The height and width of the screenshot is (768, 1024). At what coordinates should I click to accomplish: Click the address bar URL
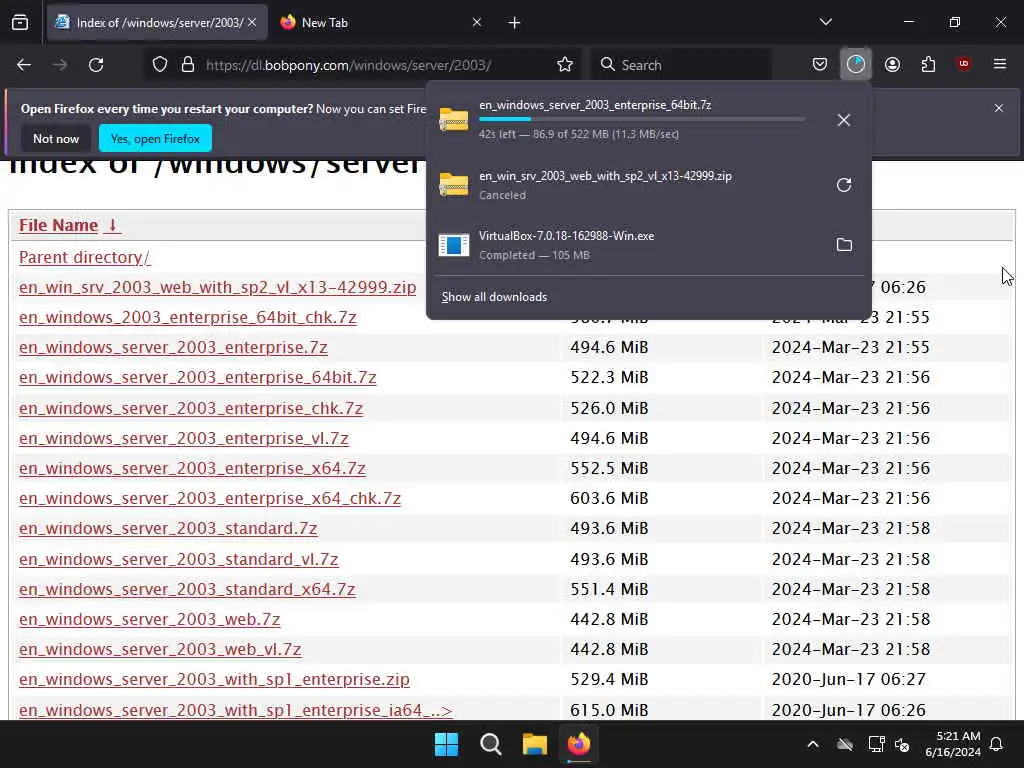click(348, 65)
